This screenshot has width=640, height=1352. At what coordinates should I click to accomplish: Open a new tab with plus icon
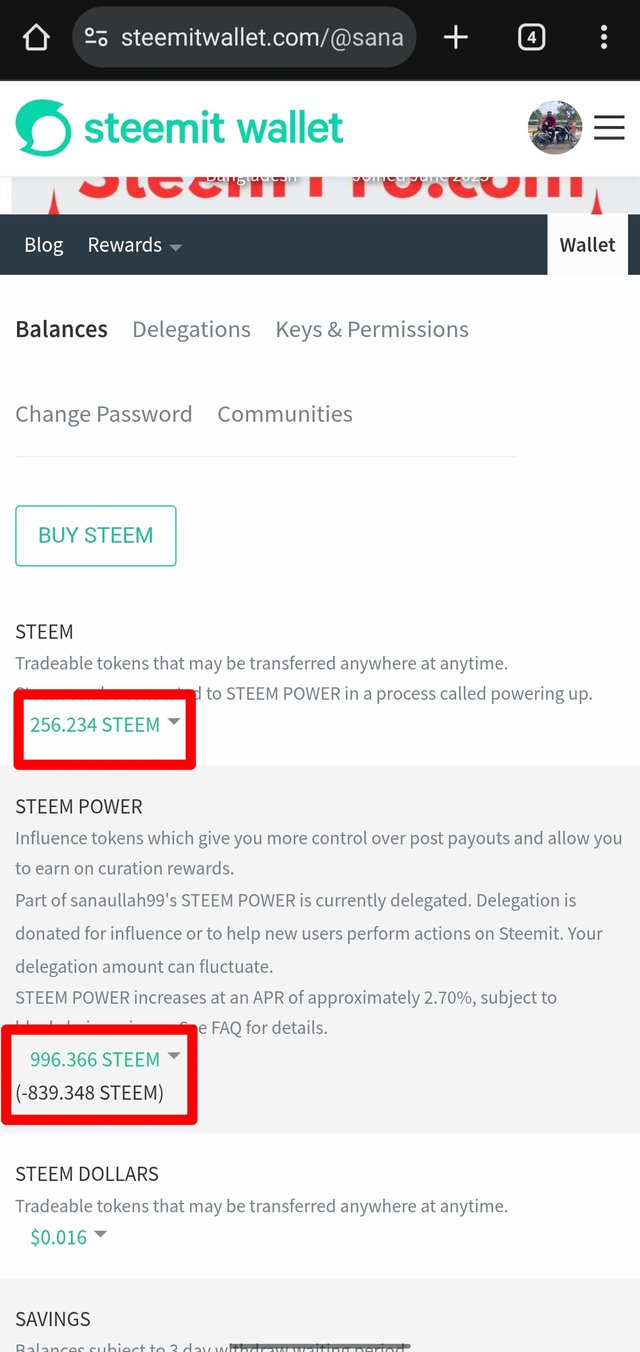point(456,38)
